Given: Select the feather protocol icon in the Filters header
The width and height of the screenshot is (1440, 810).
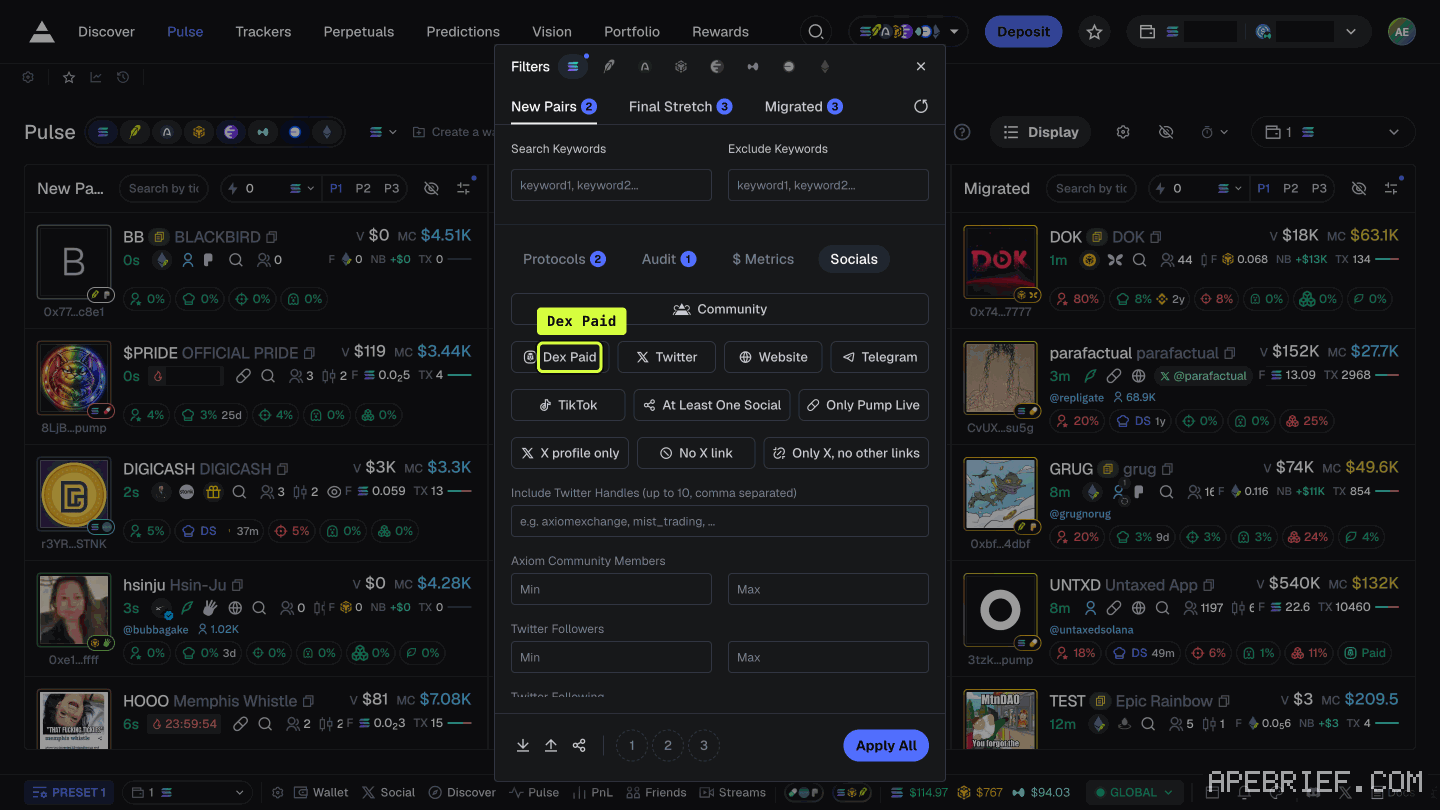Looking at the screenshot, I should [609, 67].
